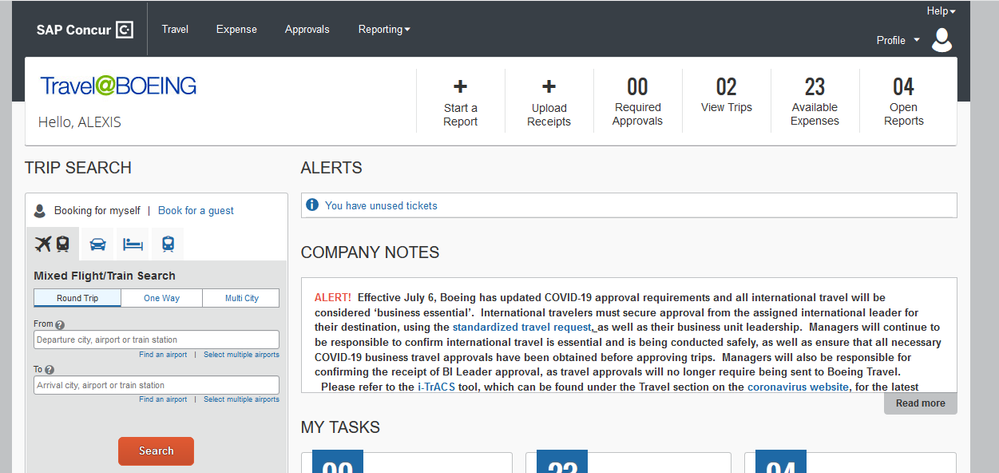The height and width of the screenshot is (473, 999).
Task: Select the rail-only search tab icon
Action: coord(168,244)
